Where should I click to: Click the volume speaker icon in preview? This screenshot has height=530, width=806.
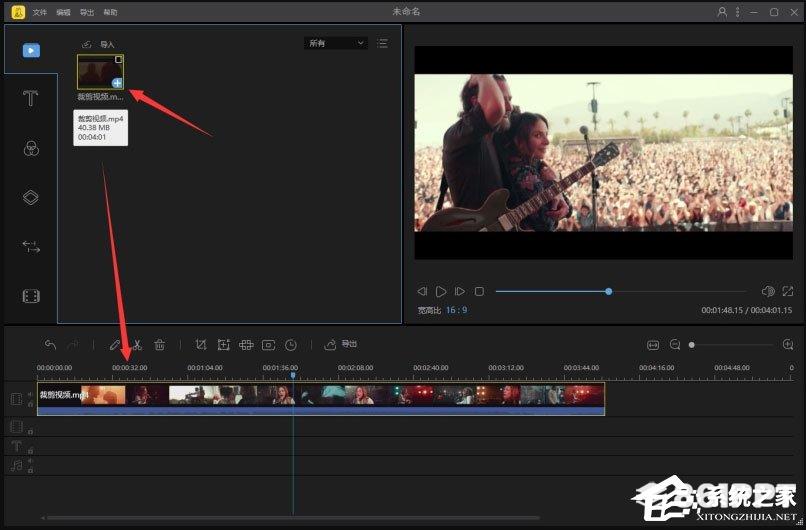coord(768,291)
